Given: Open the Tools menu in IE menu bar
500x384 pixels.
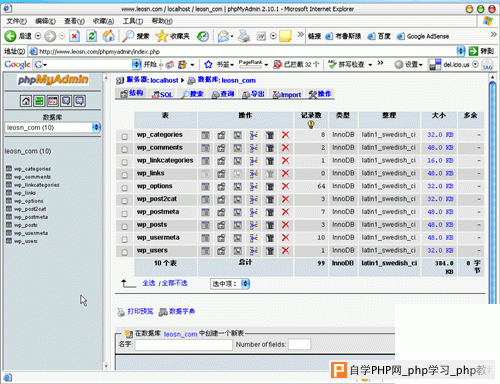Looking at the screenshot, I should click(133, 21).
